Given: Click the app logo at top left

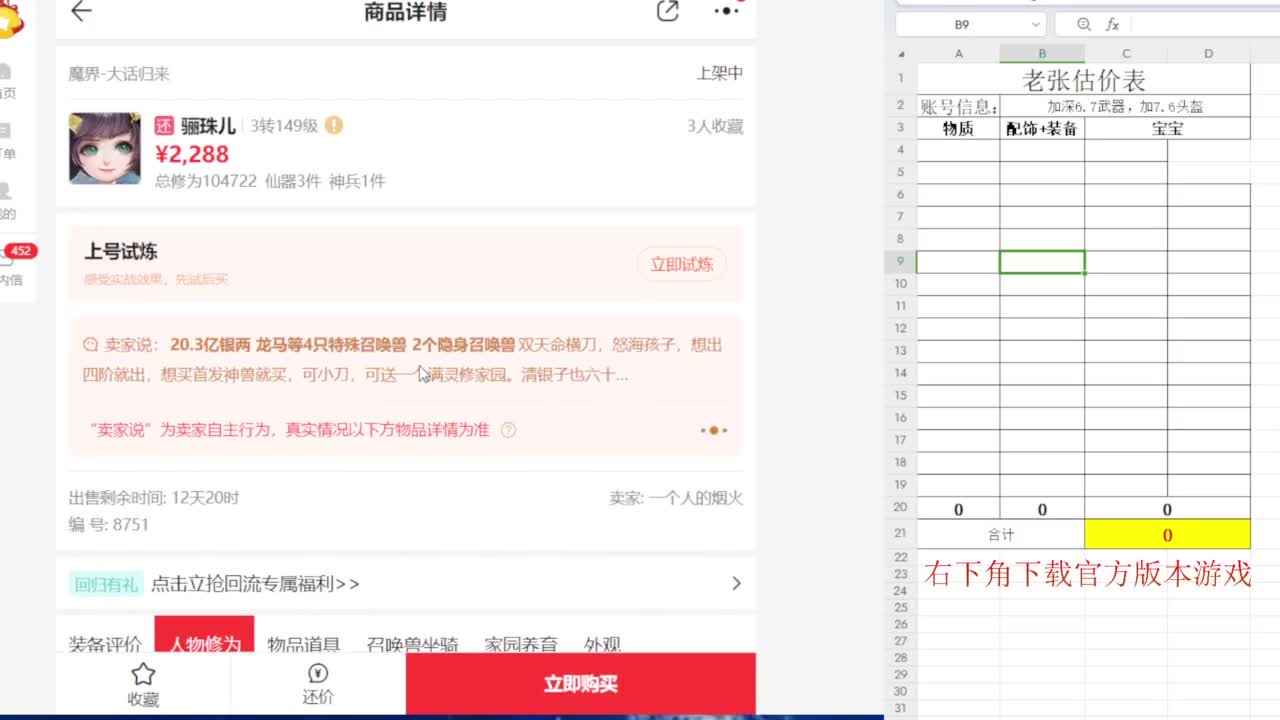Looking at the screenshot, I should 9,19.
